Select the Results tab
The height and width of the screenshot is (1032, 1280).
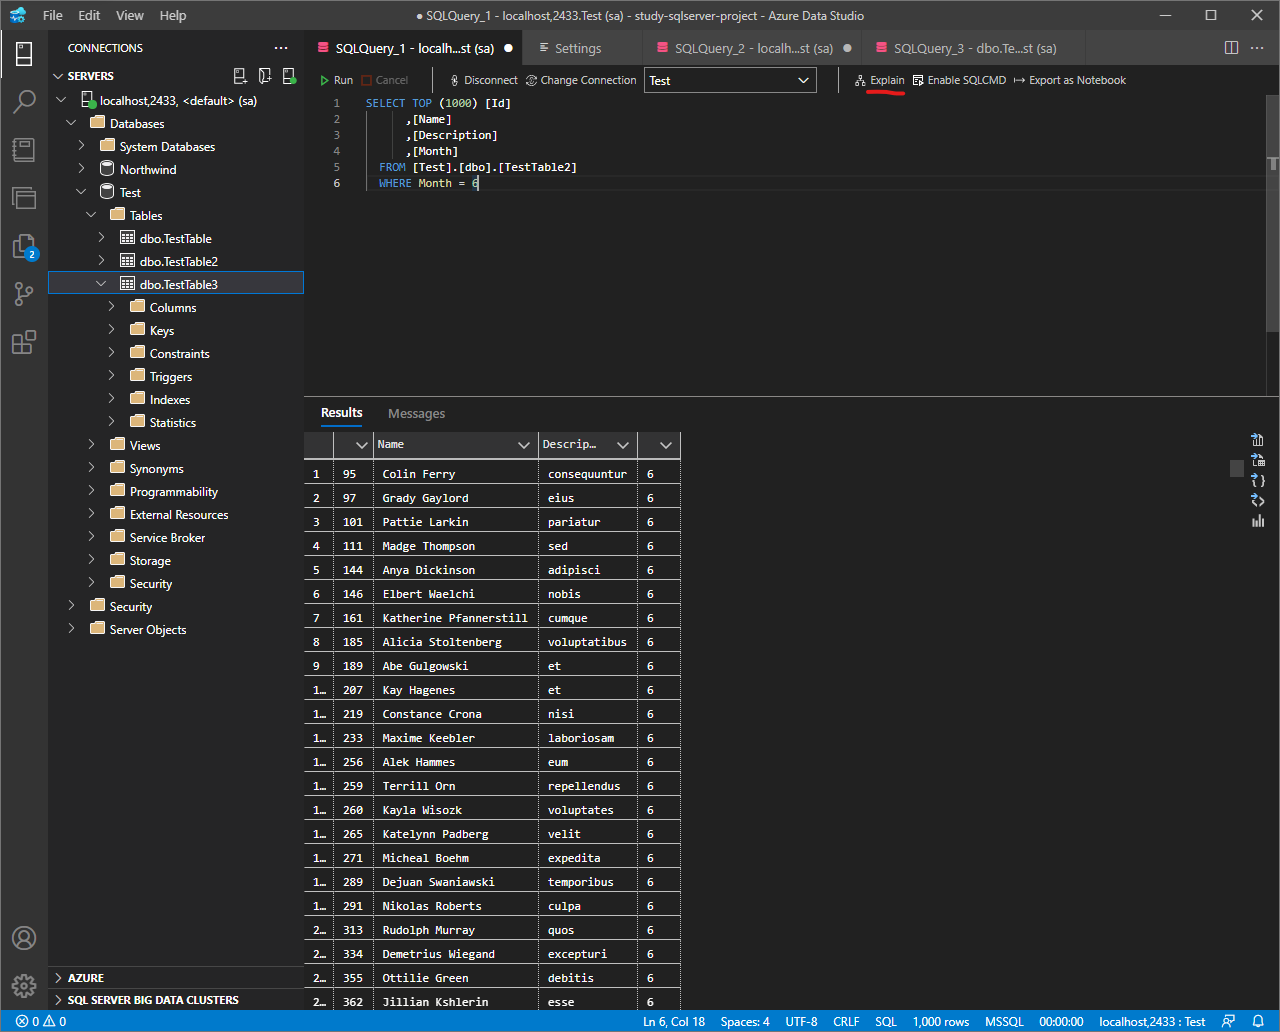(x=342, y=413)
